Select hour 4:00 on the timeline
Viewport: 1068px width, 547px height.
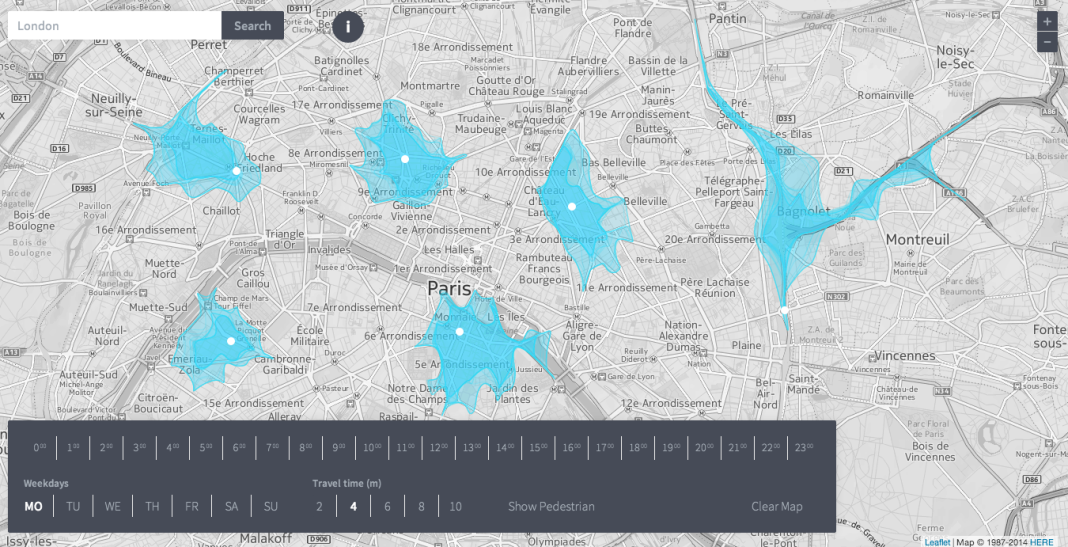tap(173, 448)
